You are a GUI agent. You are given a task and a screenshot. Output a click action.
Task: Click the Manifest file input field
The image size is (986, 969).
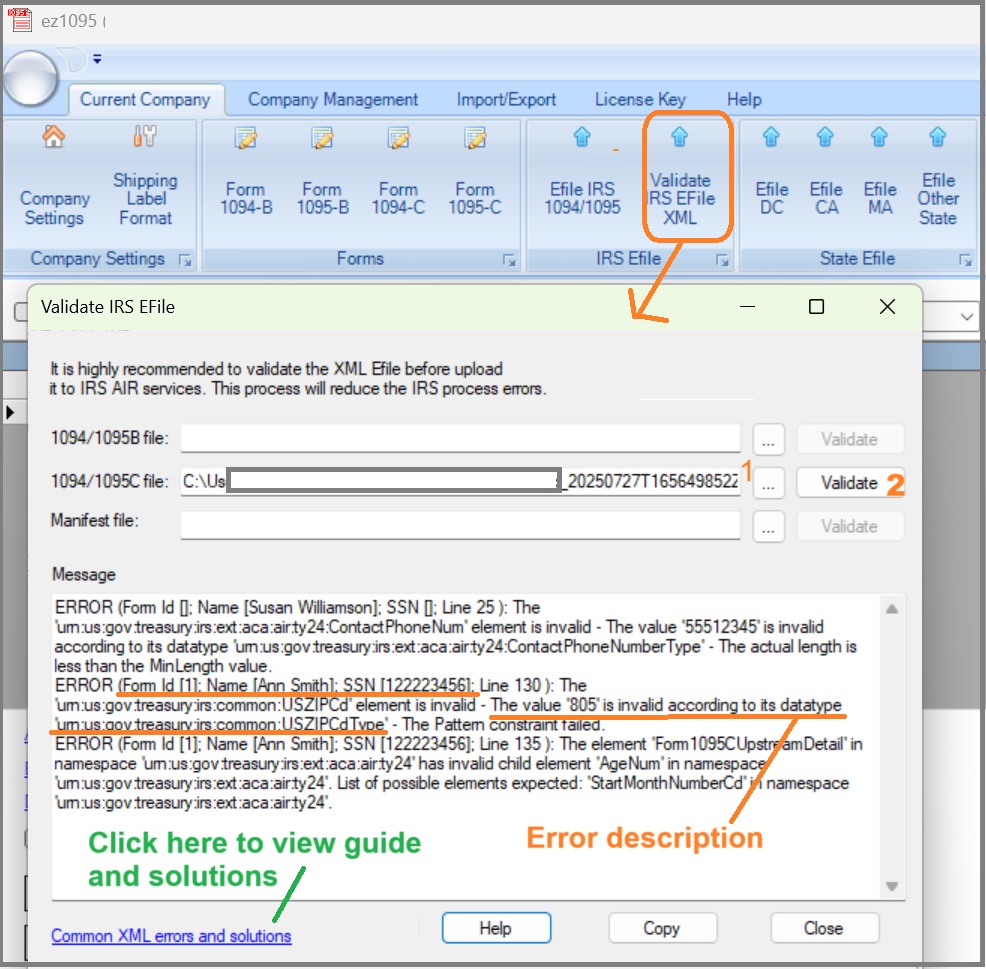click(x=460, y=526)
